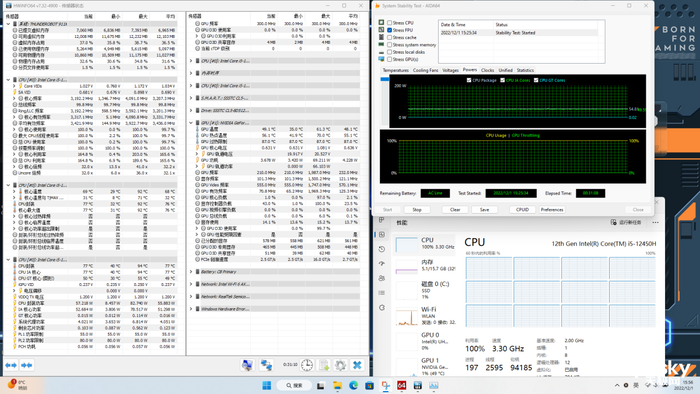Open HWiNFO sensor summary monitor icon
This screenshot has width=700, height=394.
pyautogui.click(x=247, y=365)
